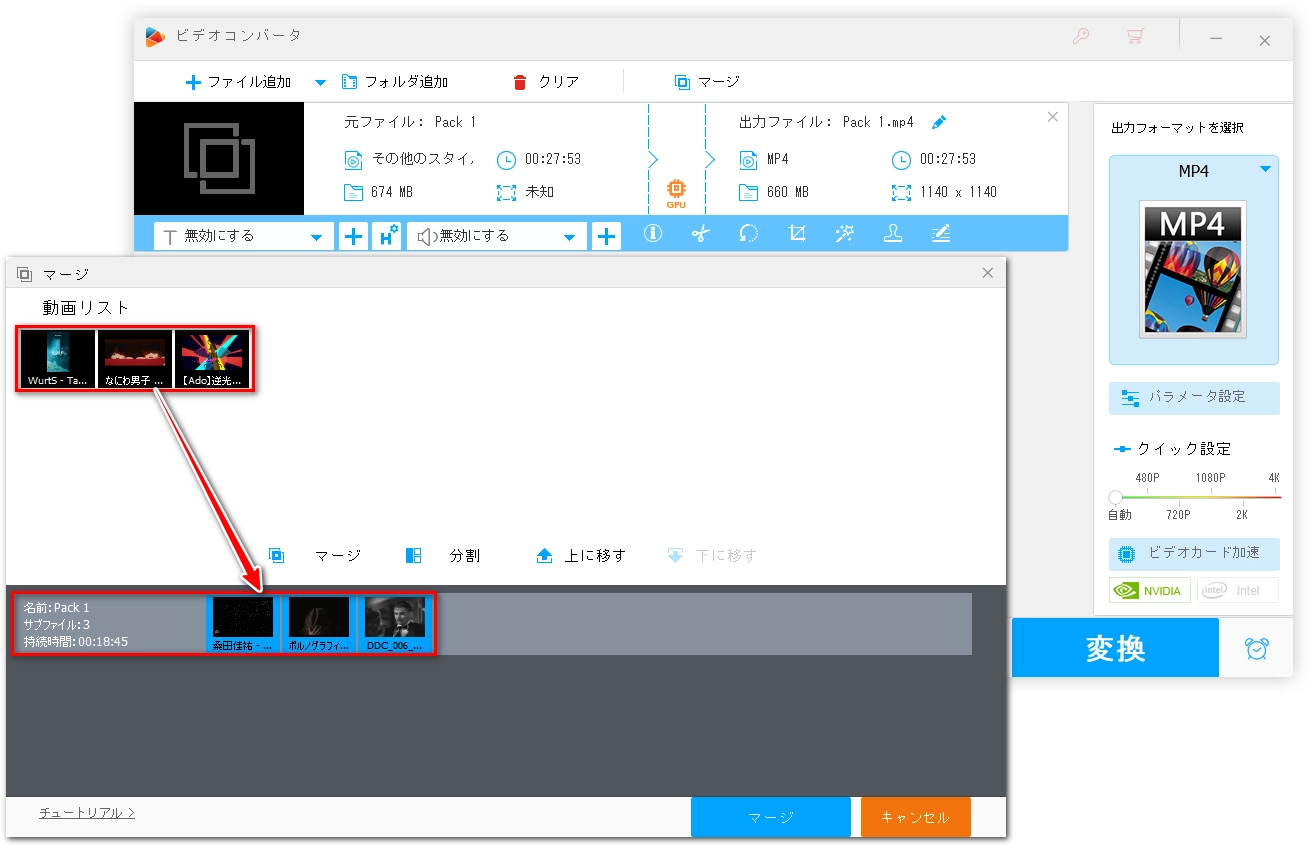Click the GPU acceleration chip icon

coord(677,193)
